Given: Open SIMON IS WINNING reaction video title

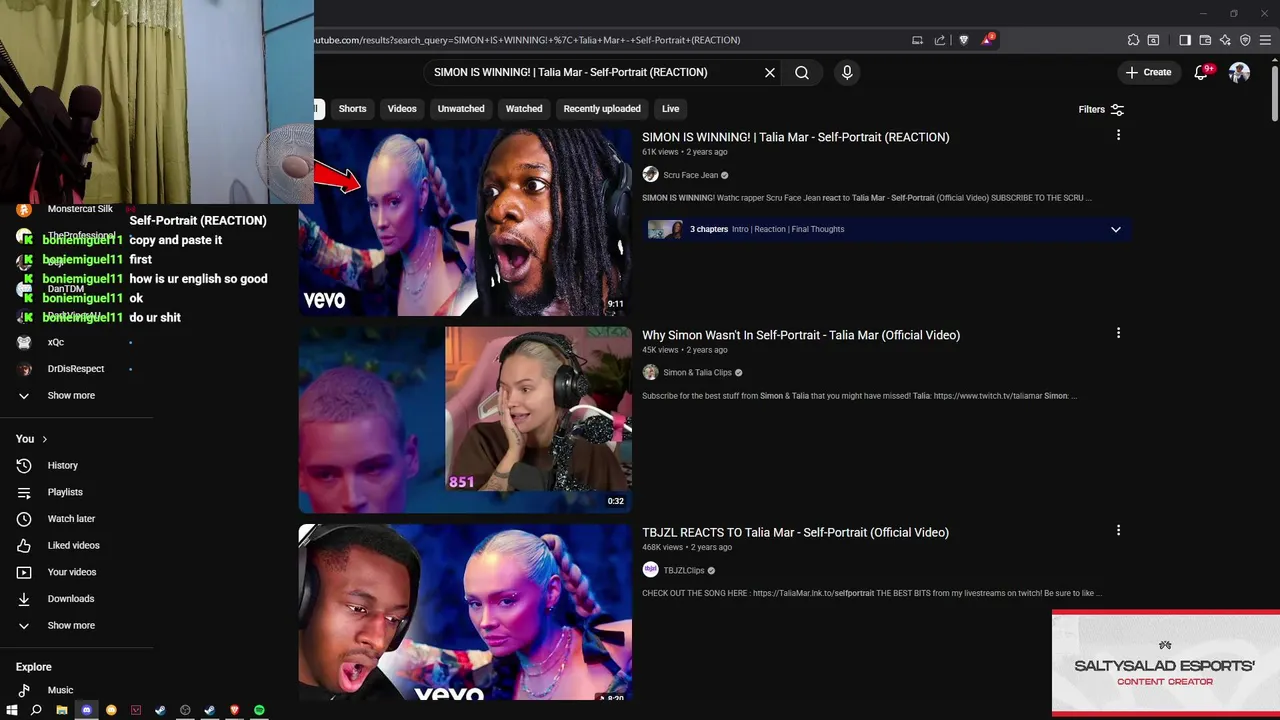Looking at the screenshot, I should (x=796, y=137).
